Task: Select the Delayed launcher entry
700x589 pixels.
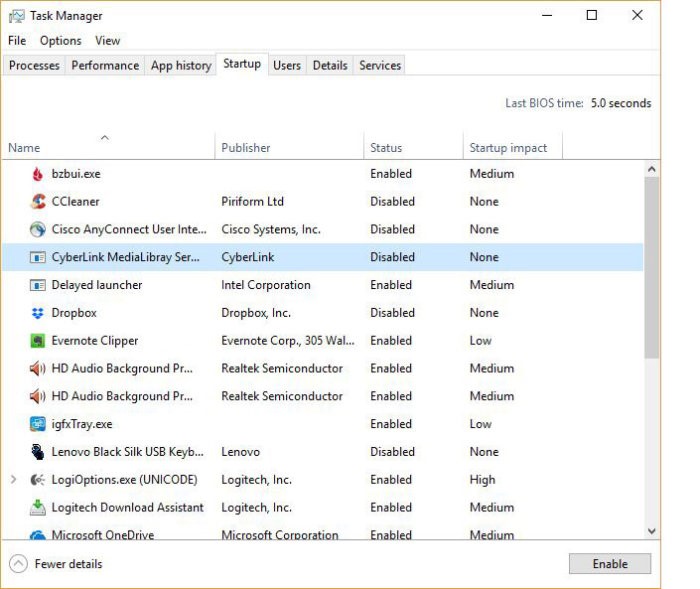Action: (x=97, y=285)
